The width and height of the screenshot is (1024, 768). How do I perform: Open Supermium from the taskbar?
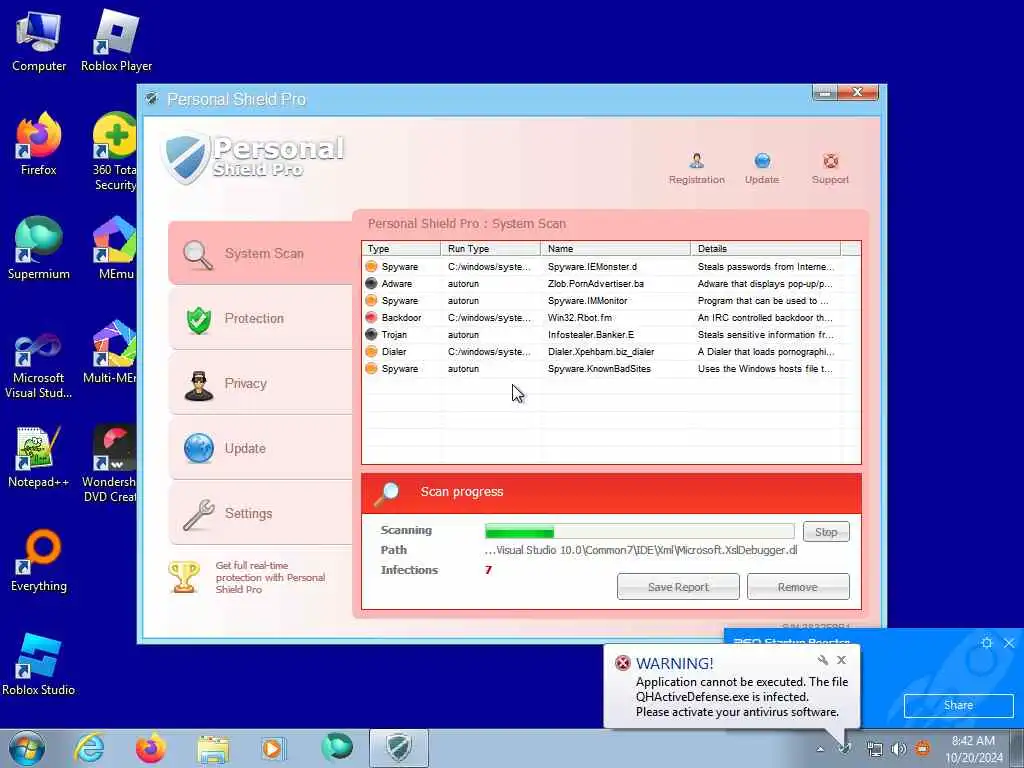[x=336, y=748]
